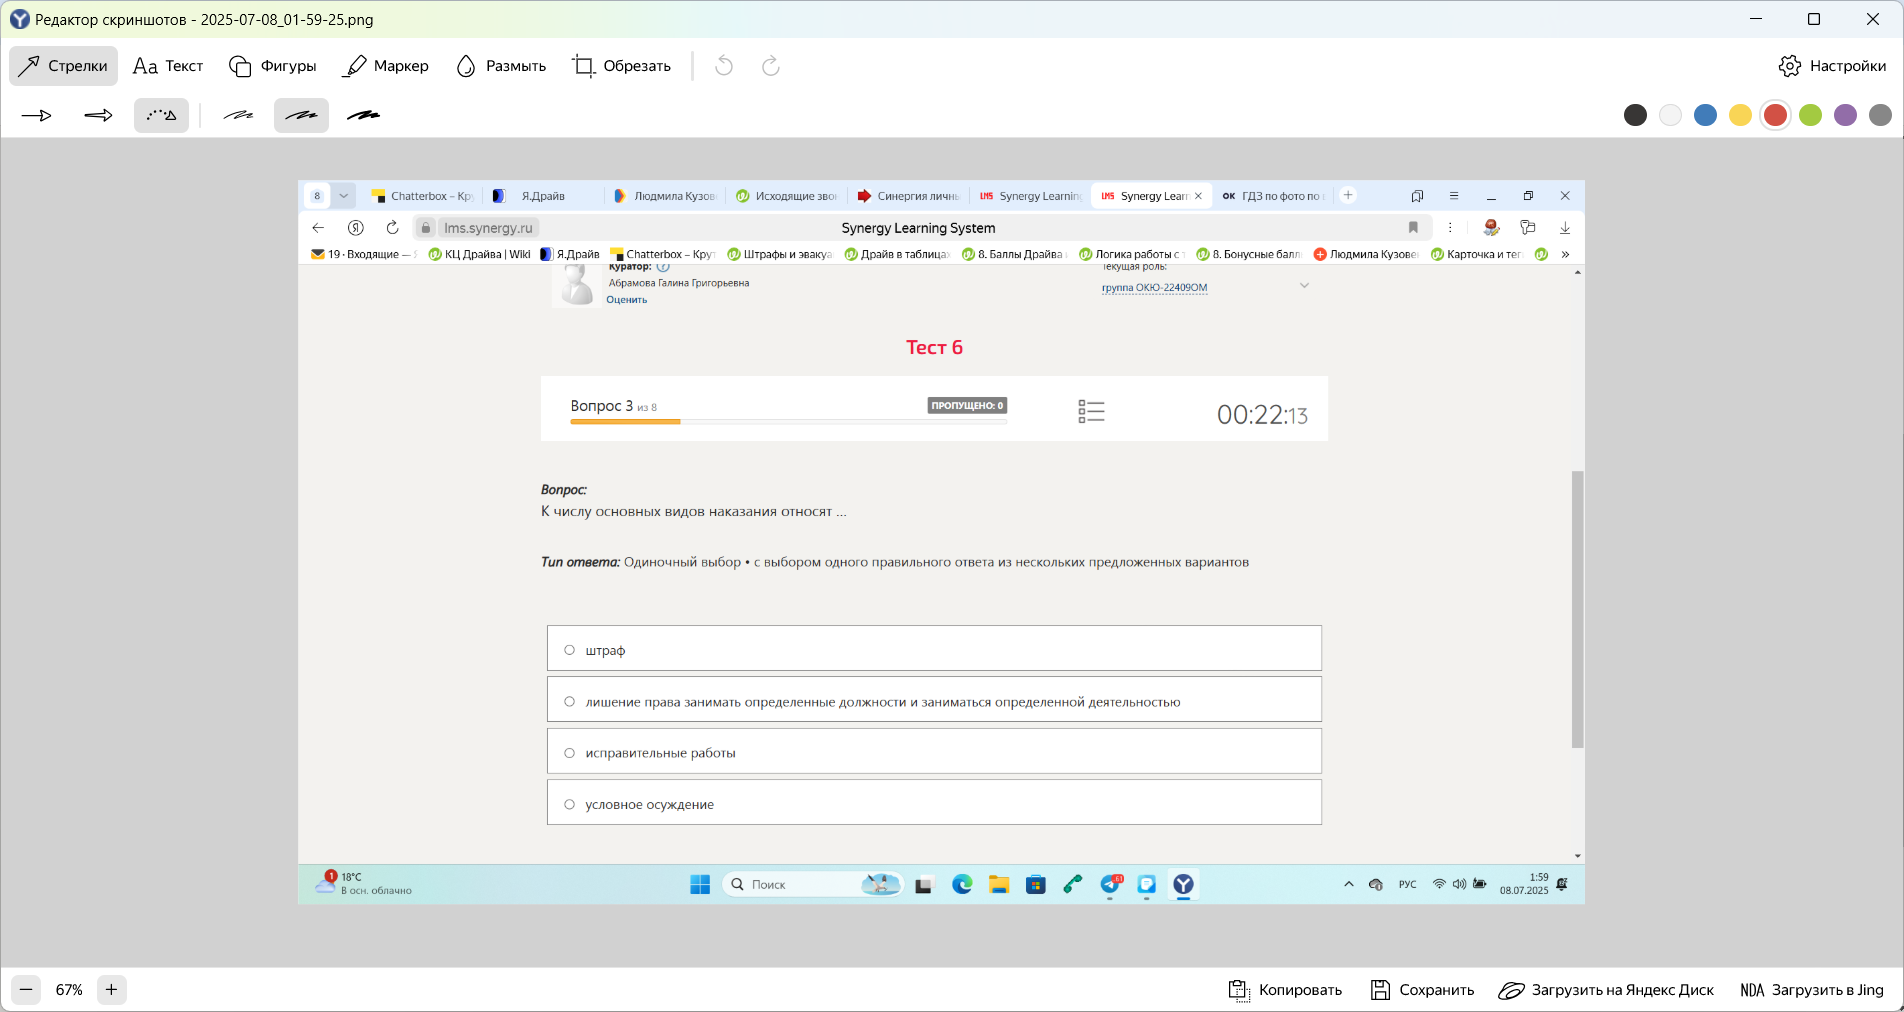Select the Размыть blur tool
Image resolution: width=1904 pixels, height=1012 pixels.
[500, 66]
